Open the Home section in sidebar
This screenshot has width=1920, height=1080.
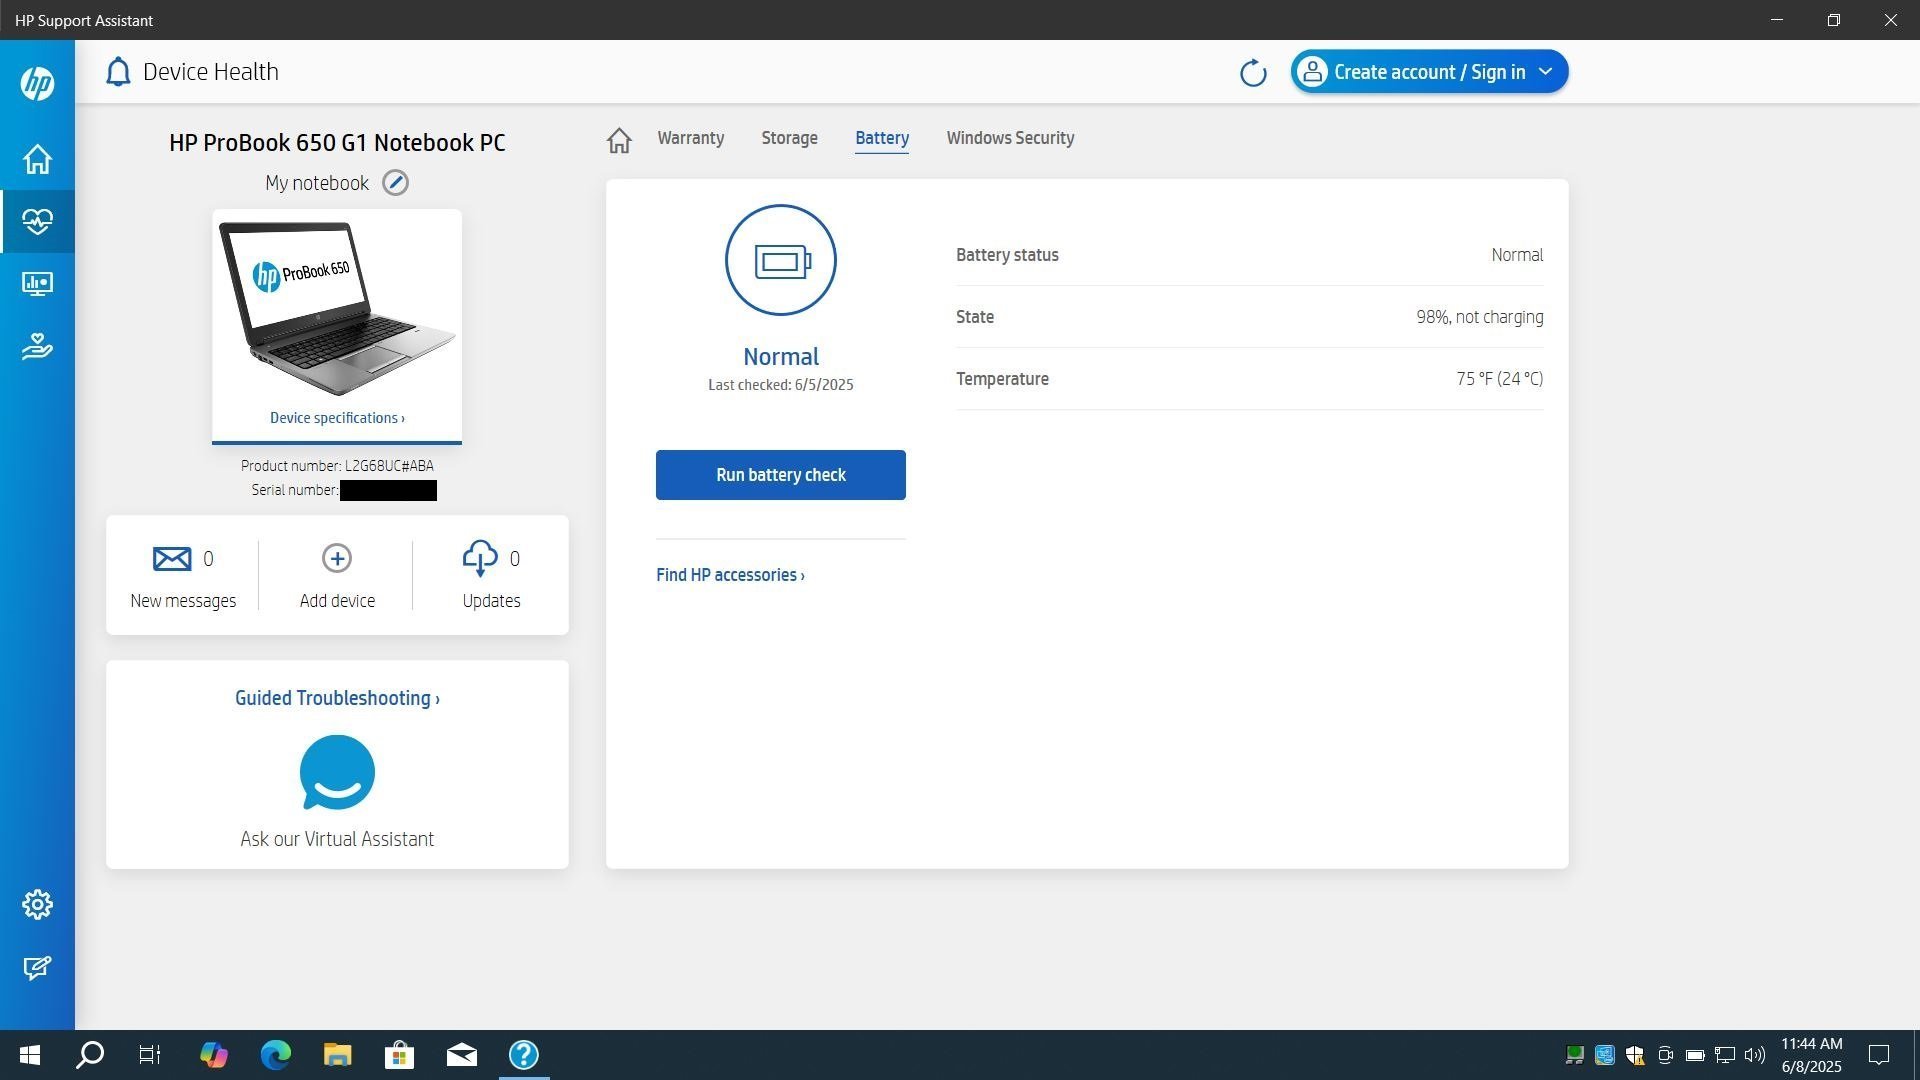37,159
